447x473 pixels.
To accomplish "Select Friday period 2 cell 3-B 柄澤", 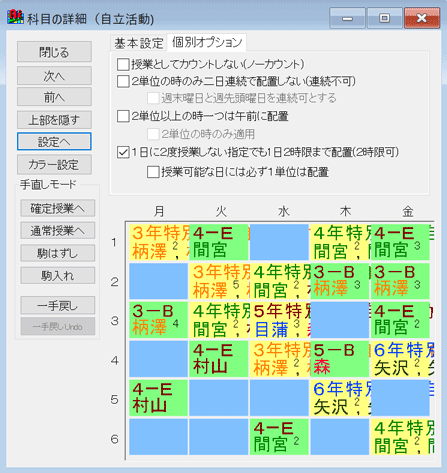I will tap(400, 281).
